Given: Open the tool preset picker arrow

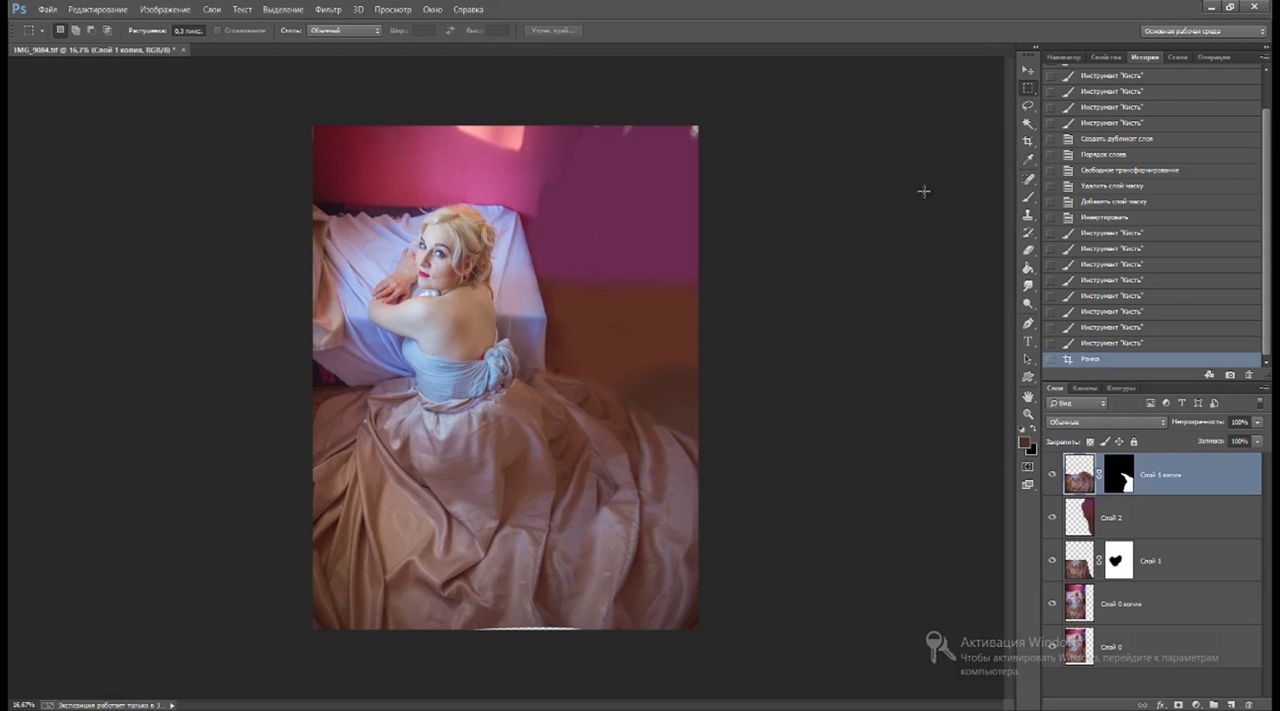Looking at the screenshot, I should coord(41,31).
